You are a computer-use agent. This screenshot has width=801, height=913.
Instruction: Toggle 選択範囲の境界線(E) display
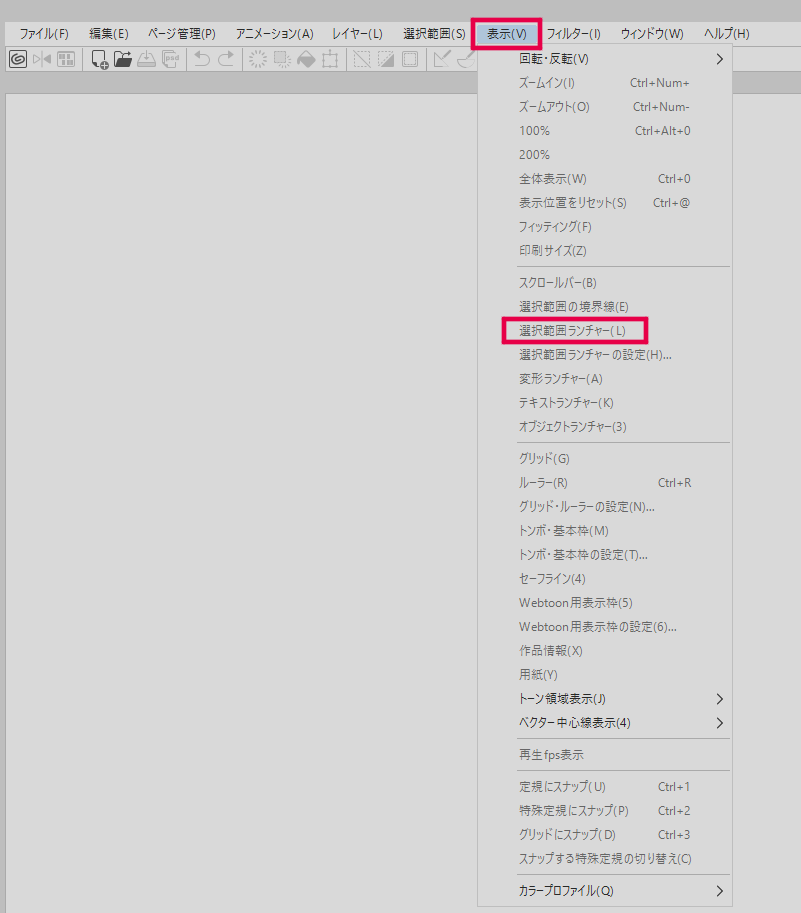pos(605,306)
